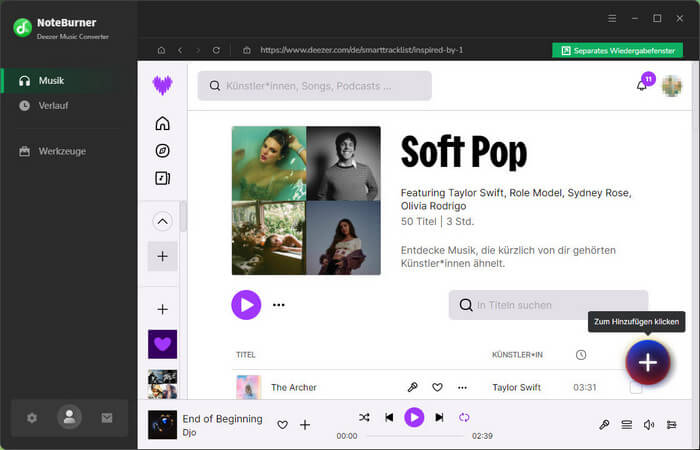Sort by duration clock column
Image resolution: width=700 pixels, height=450 pixels.
[581, 355]
